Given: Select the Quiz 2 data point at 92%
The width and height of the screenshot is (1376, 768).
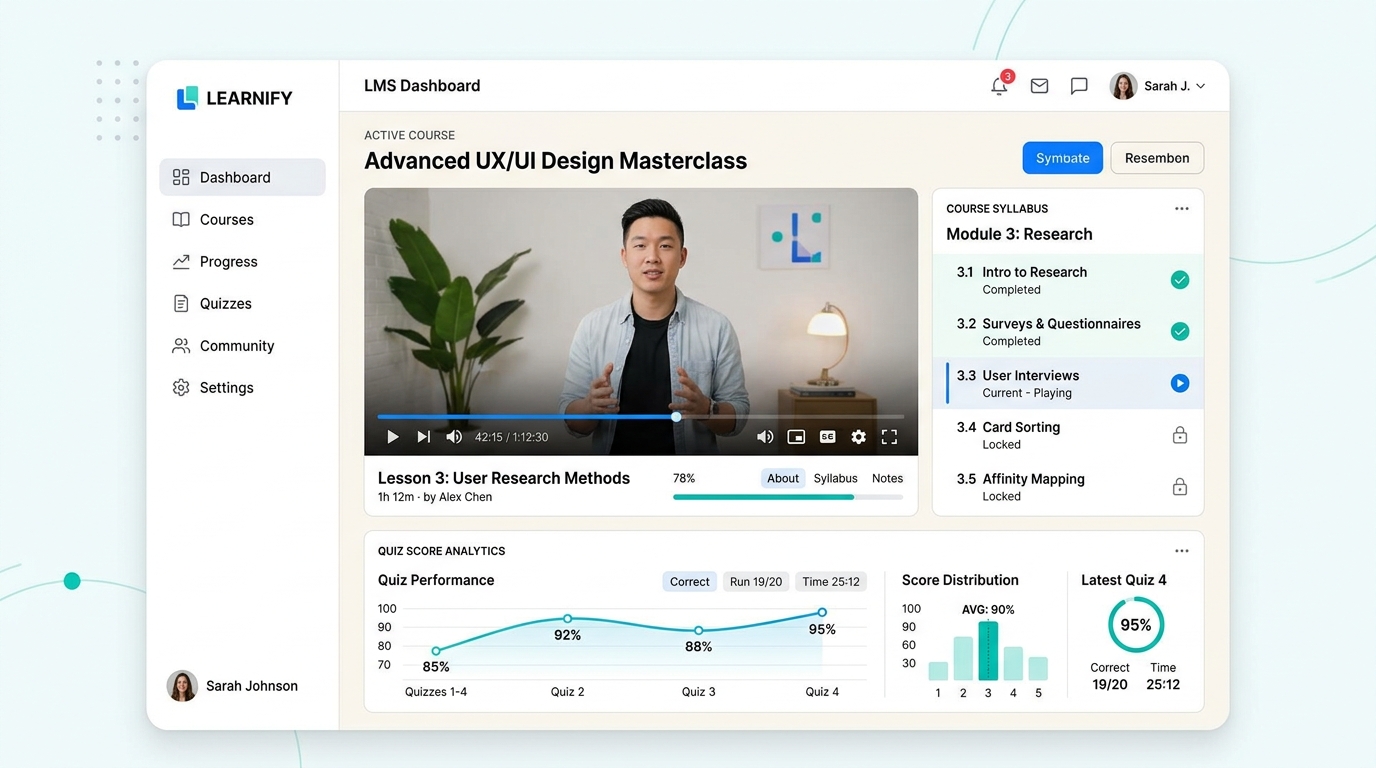Looking at the screenshot, I should tap(568, 619).
